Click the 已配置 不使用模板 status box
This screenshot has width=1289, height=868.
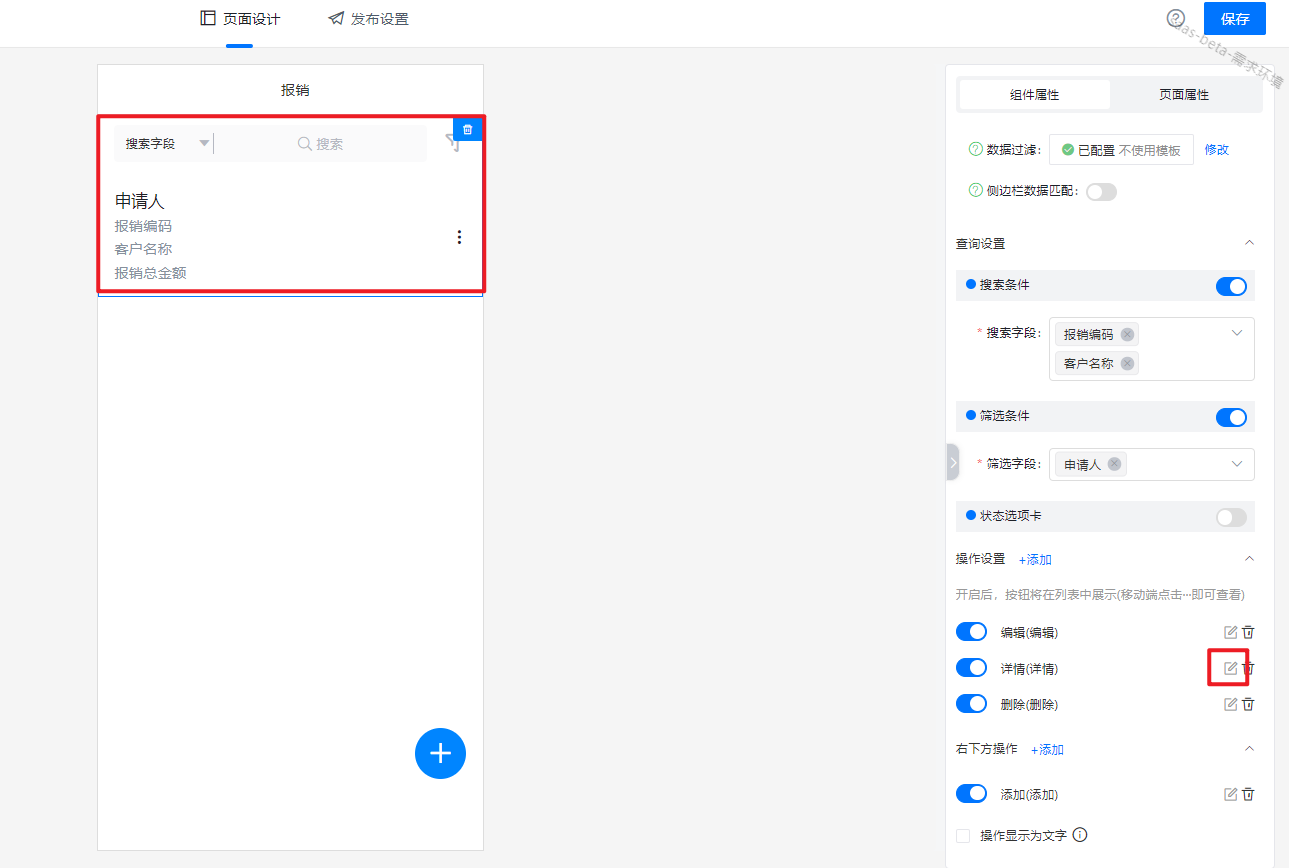1121,150
